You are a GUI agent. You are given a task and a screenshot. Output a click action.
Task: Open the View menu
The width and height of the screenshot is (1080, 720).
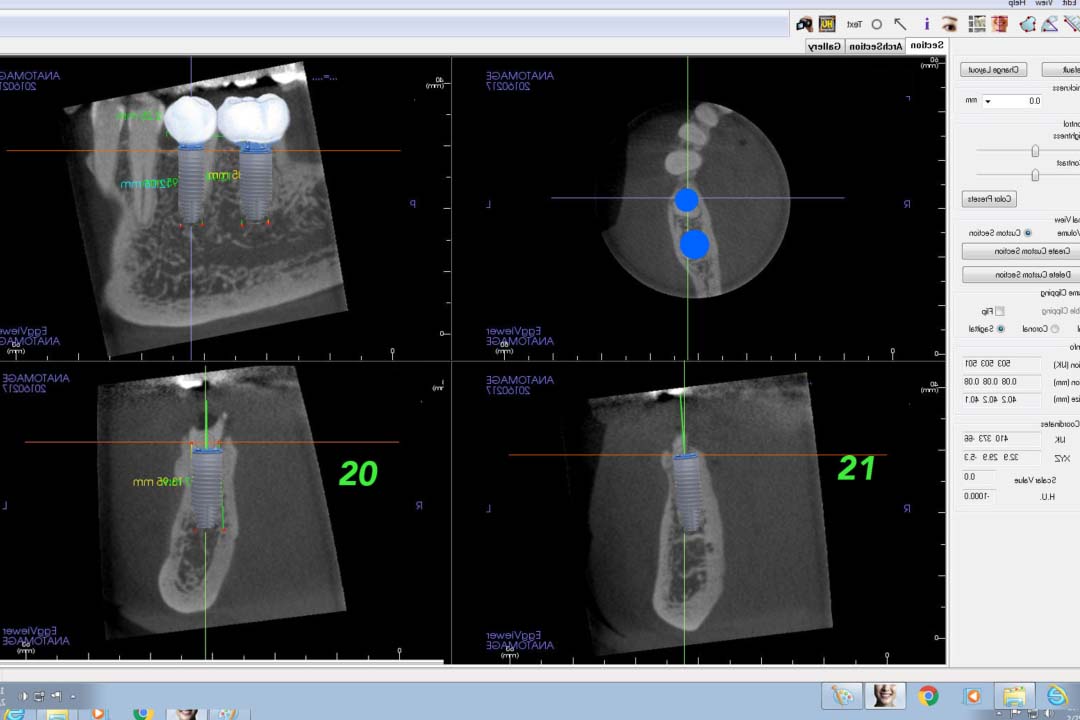coord(1044,3)
